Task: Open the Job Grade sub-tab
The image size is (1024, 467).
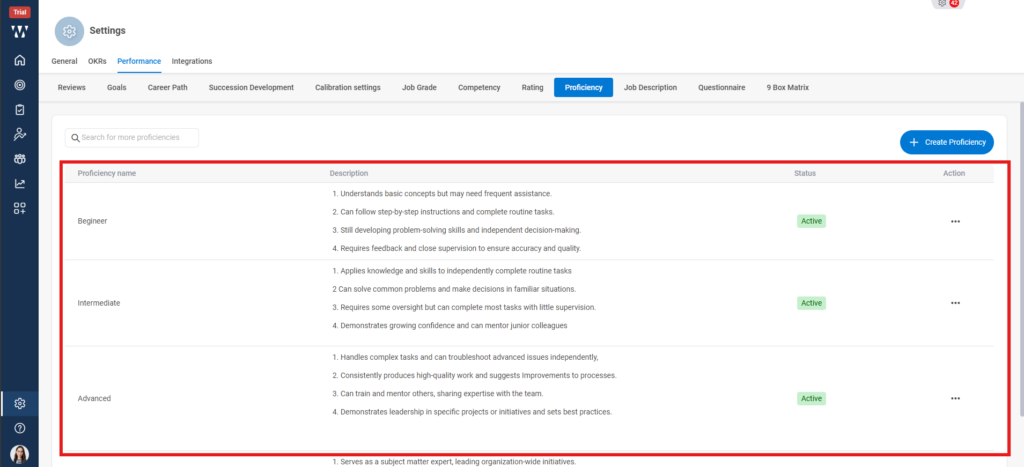Action: point(419,88)
